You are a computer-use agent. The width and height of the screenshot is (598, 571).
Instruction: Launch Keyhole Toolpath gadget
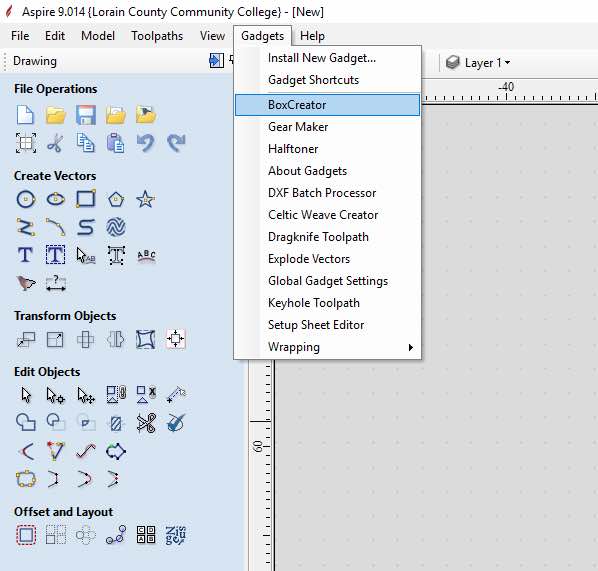click(x=327, y=303)
